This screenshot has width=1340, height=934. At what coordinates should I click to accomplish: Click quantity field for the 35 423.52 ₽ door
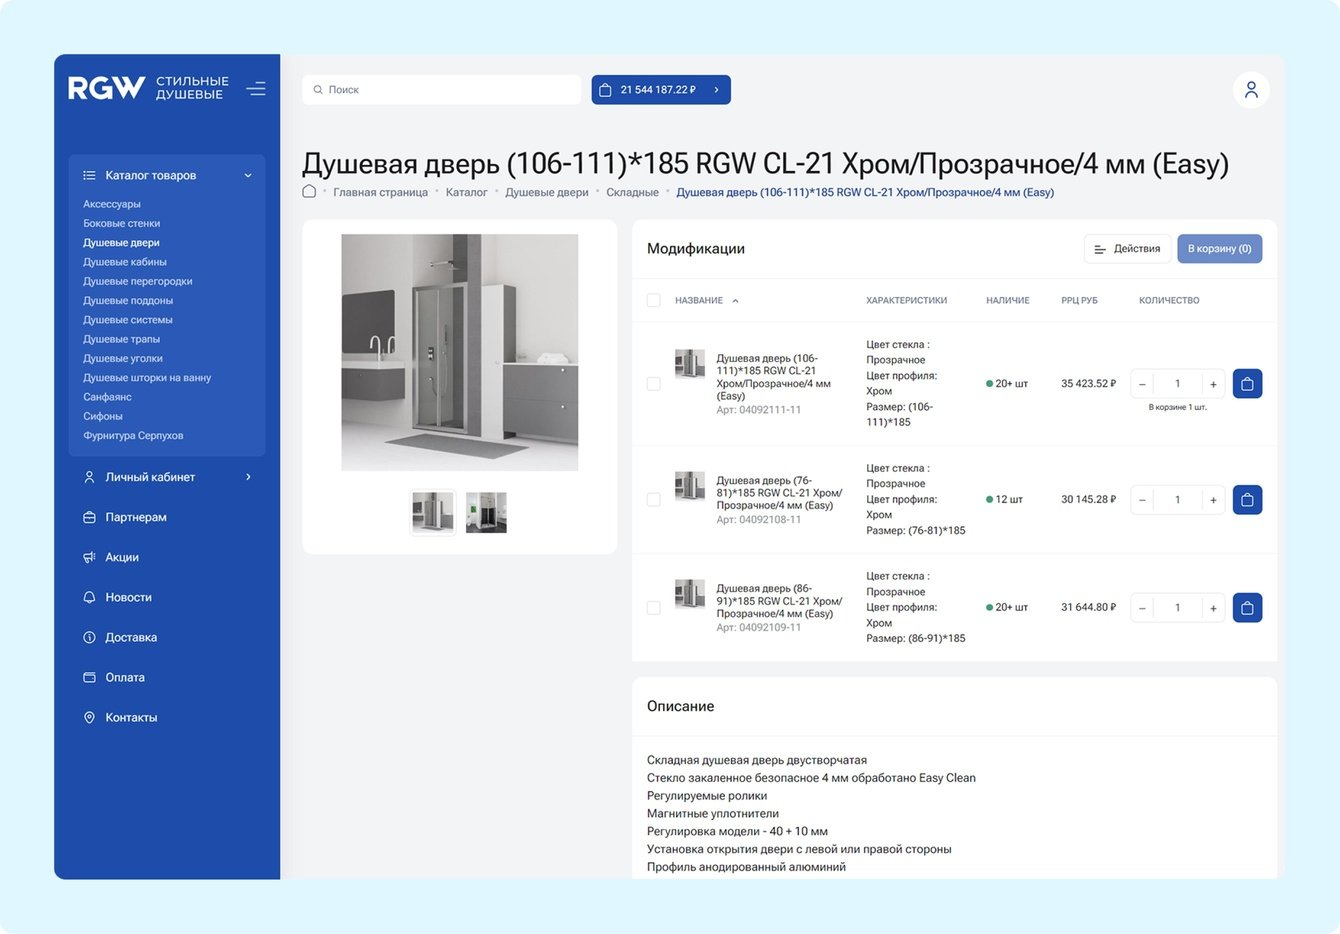[1178, 384]
